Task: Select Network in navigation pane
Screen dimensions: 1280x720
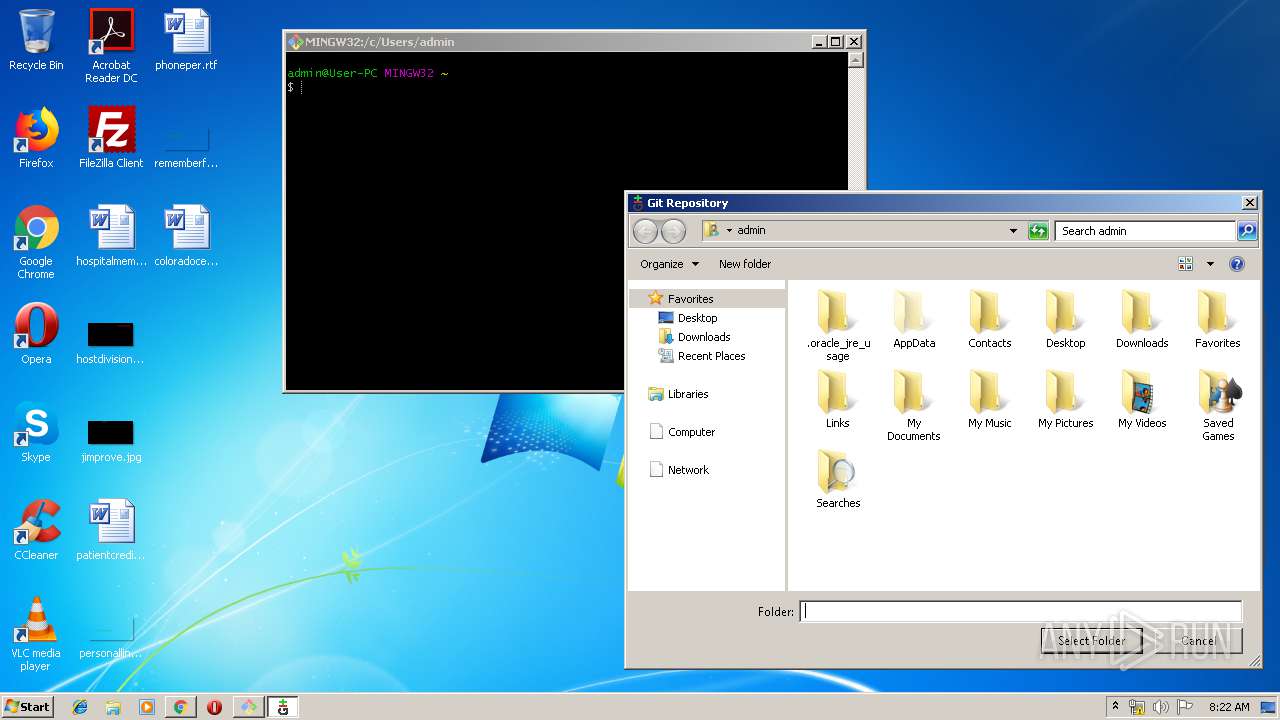Action: 679,470
